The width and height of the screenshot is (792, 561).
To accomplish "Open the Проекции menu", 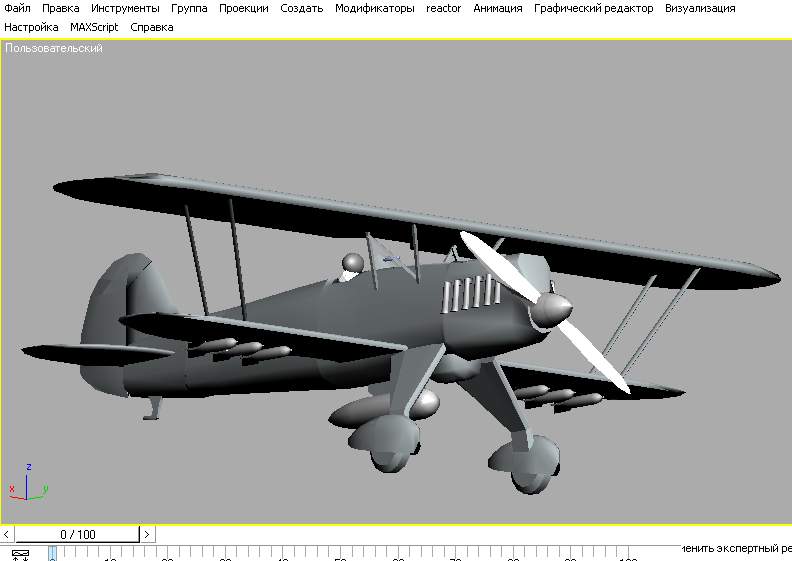I will [x=243, y=9].
